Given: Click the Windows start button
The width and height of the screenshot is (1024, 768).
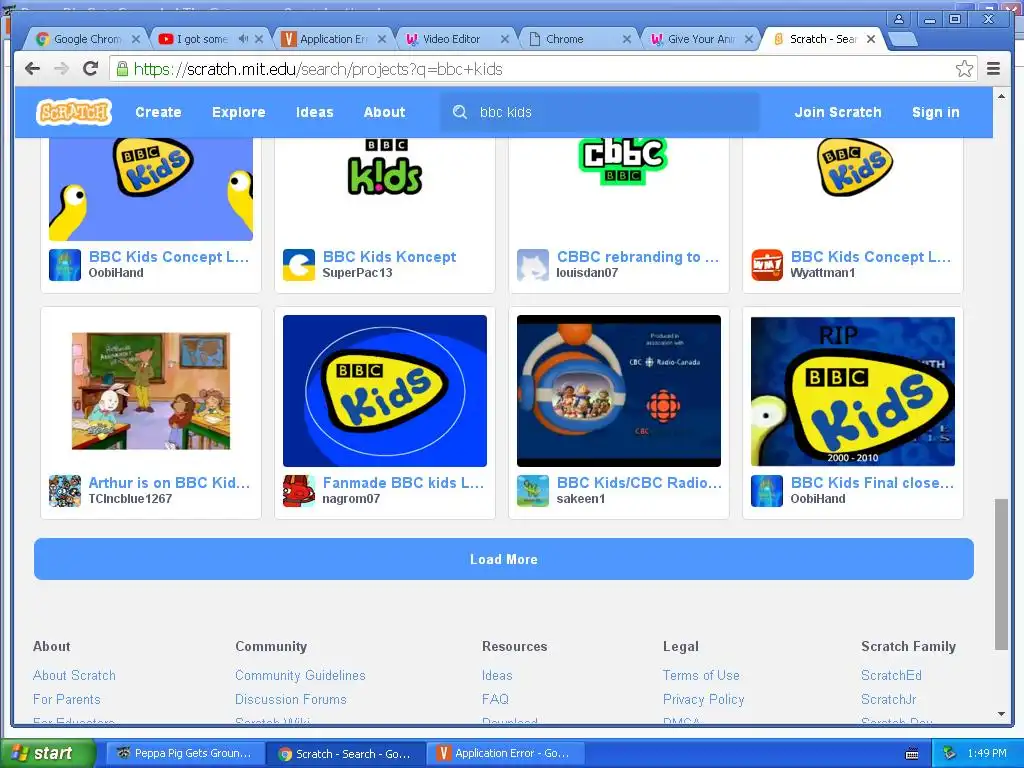Looking at the screenshot, I should (x=48, y=753).
